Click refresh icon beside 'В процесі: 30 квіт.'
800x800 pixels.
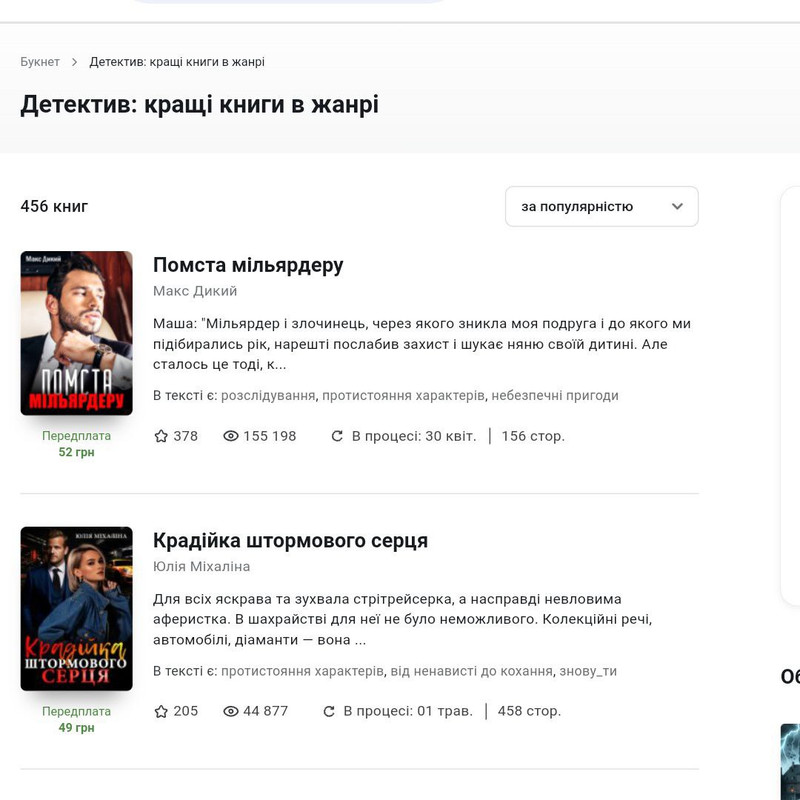(x=337, y=436)
